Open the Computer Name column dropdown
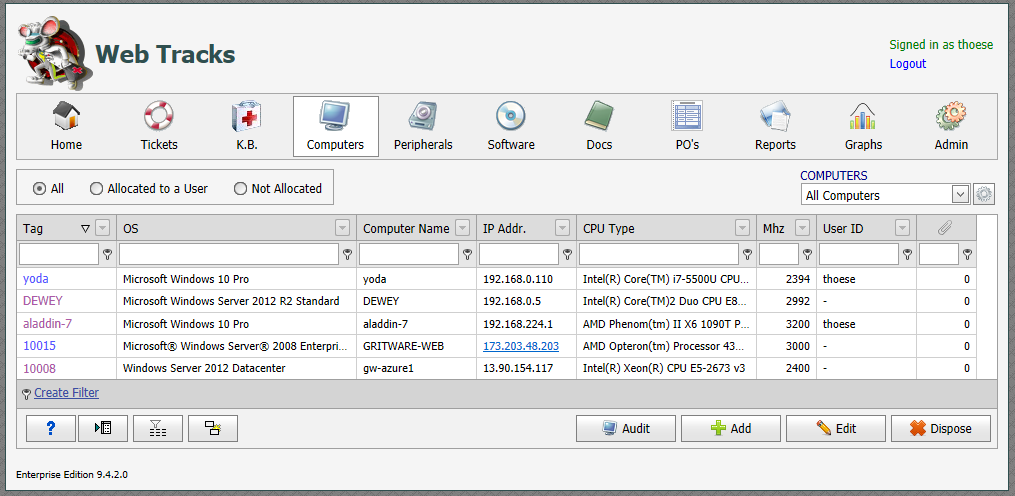The width and height of the screenshot is (1015, 496). click(x=462, y=228)
